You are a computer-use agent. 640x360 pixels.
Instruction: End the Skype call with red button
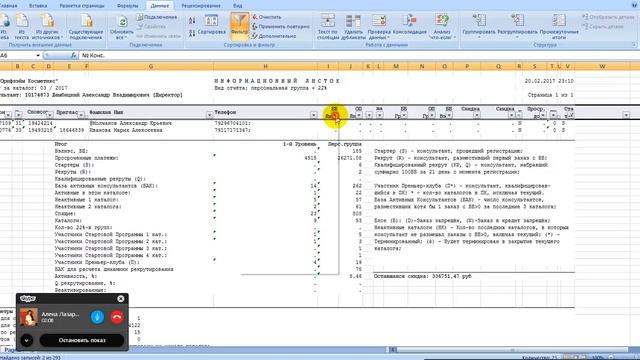pos(117,317)
